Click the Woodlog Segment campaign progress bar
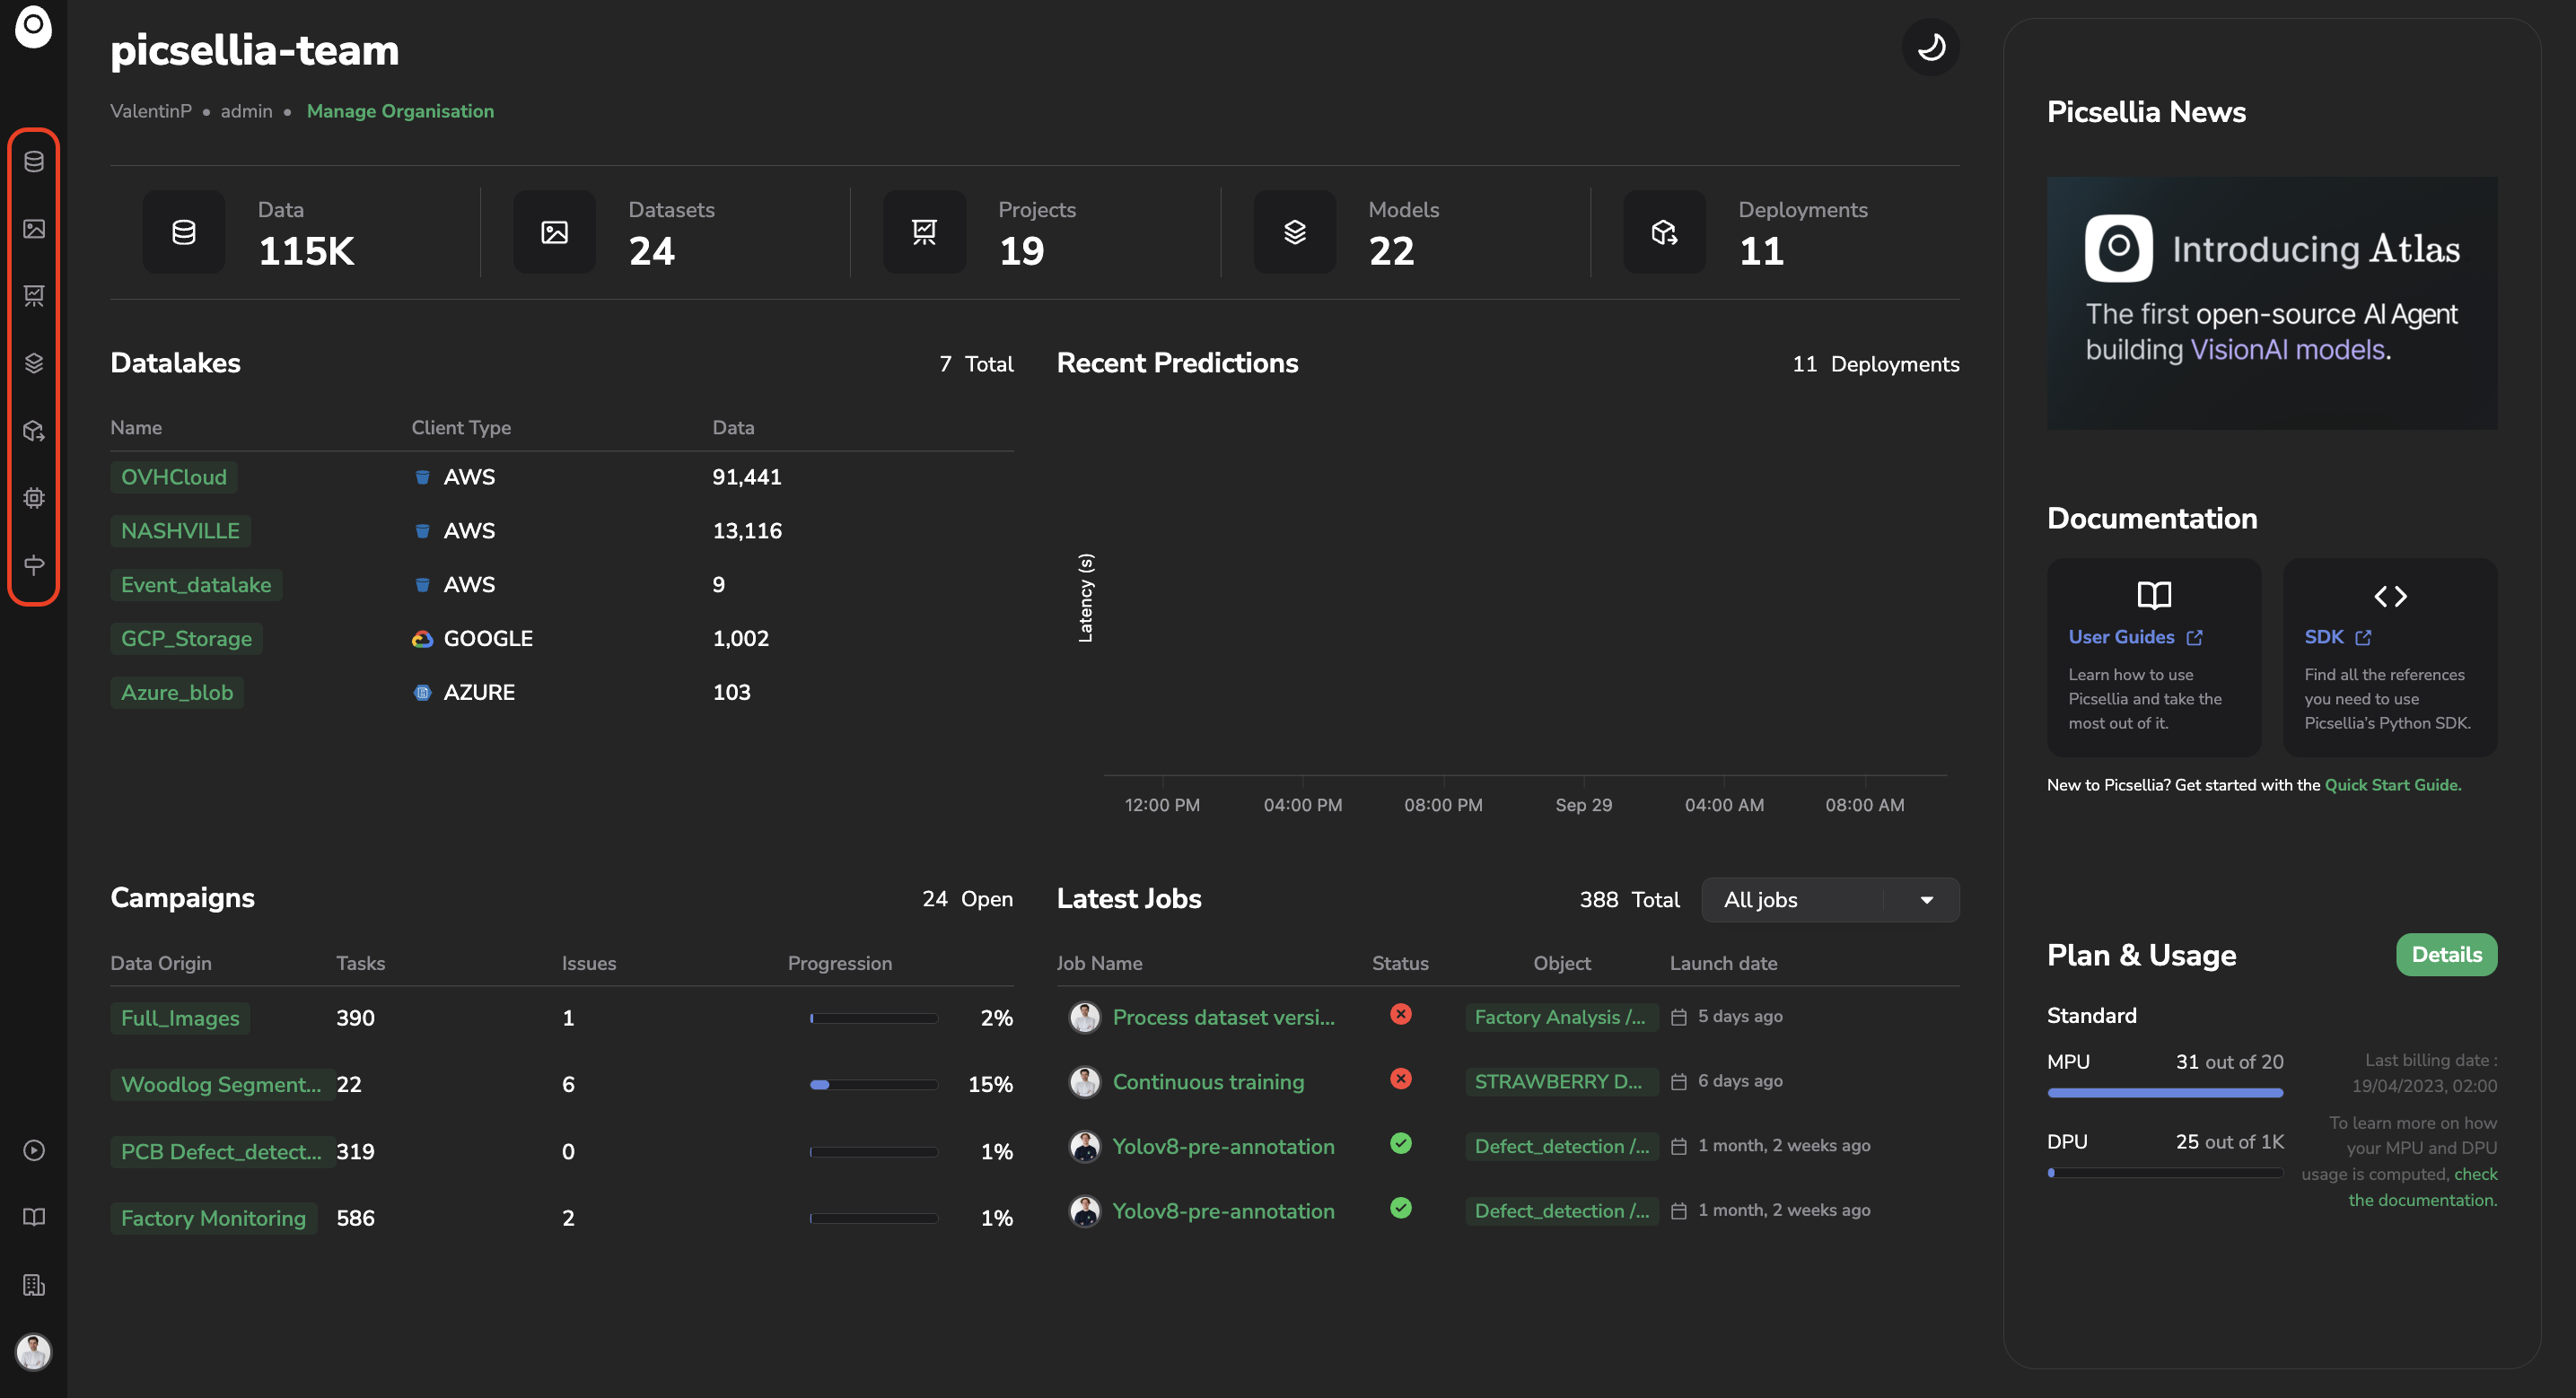The image size is (2576, 1398). tap(873, 1084)
